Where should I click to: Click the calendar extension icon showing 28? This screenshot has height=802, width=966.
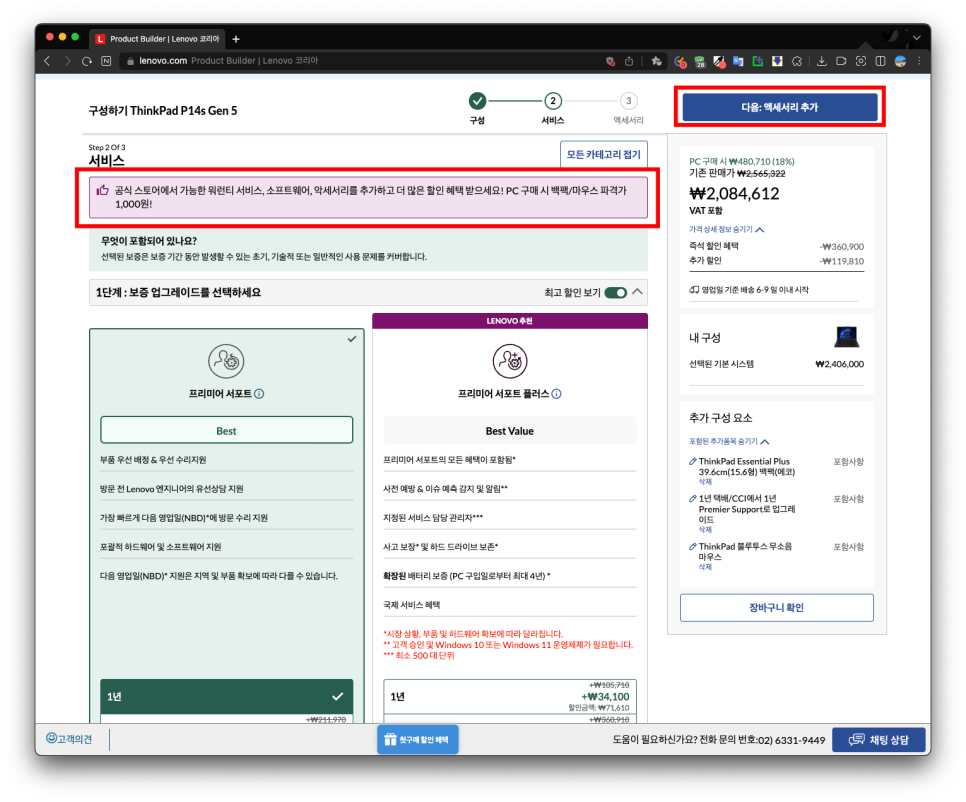click(700, 62)
